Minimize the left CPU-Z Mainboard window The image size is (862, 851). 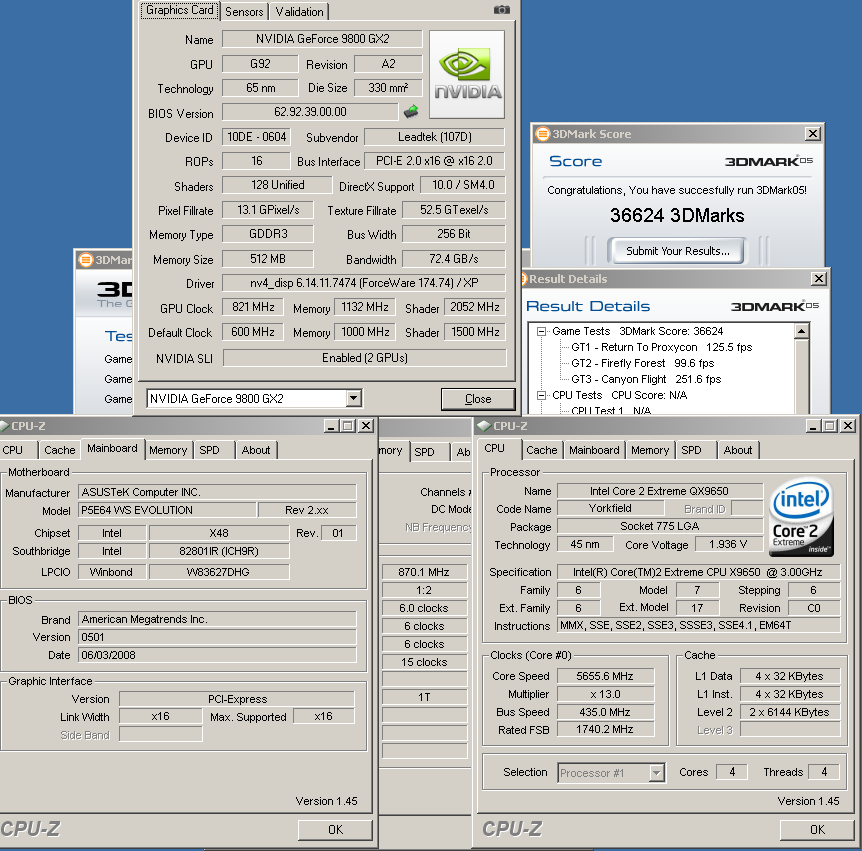331,426
